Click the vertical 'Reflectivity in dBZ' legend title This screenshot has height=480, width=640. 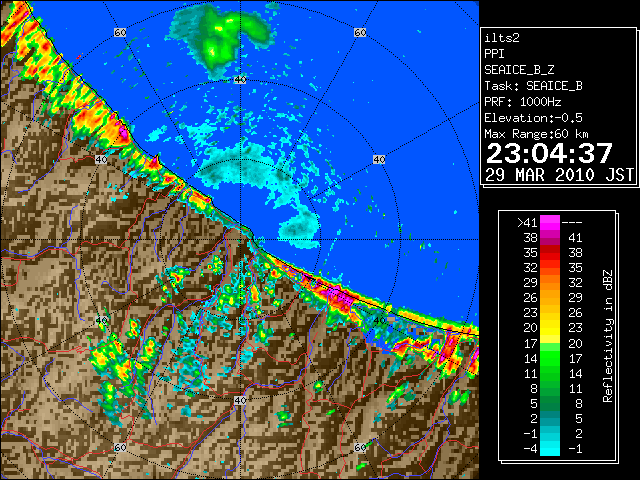pyautogui.click(x=608, y=336)
